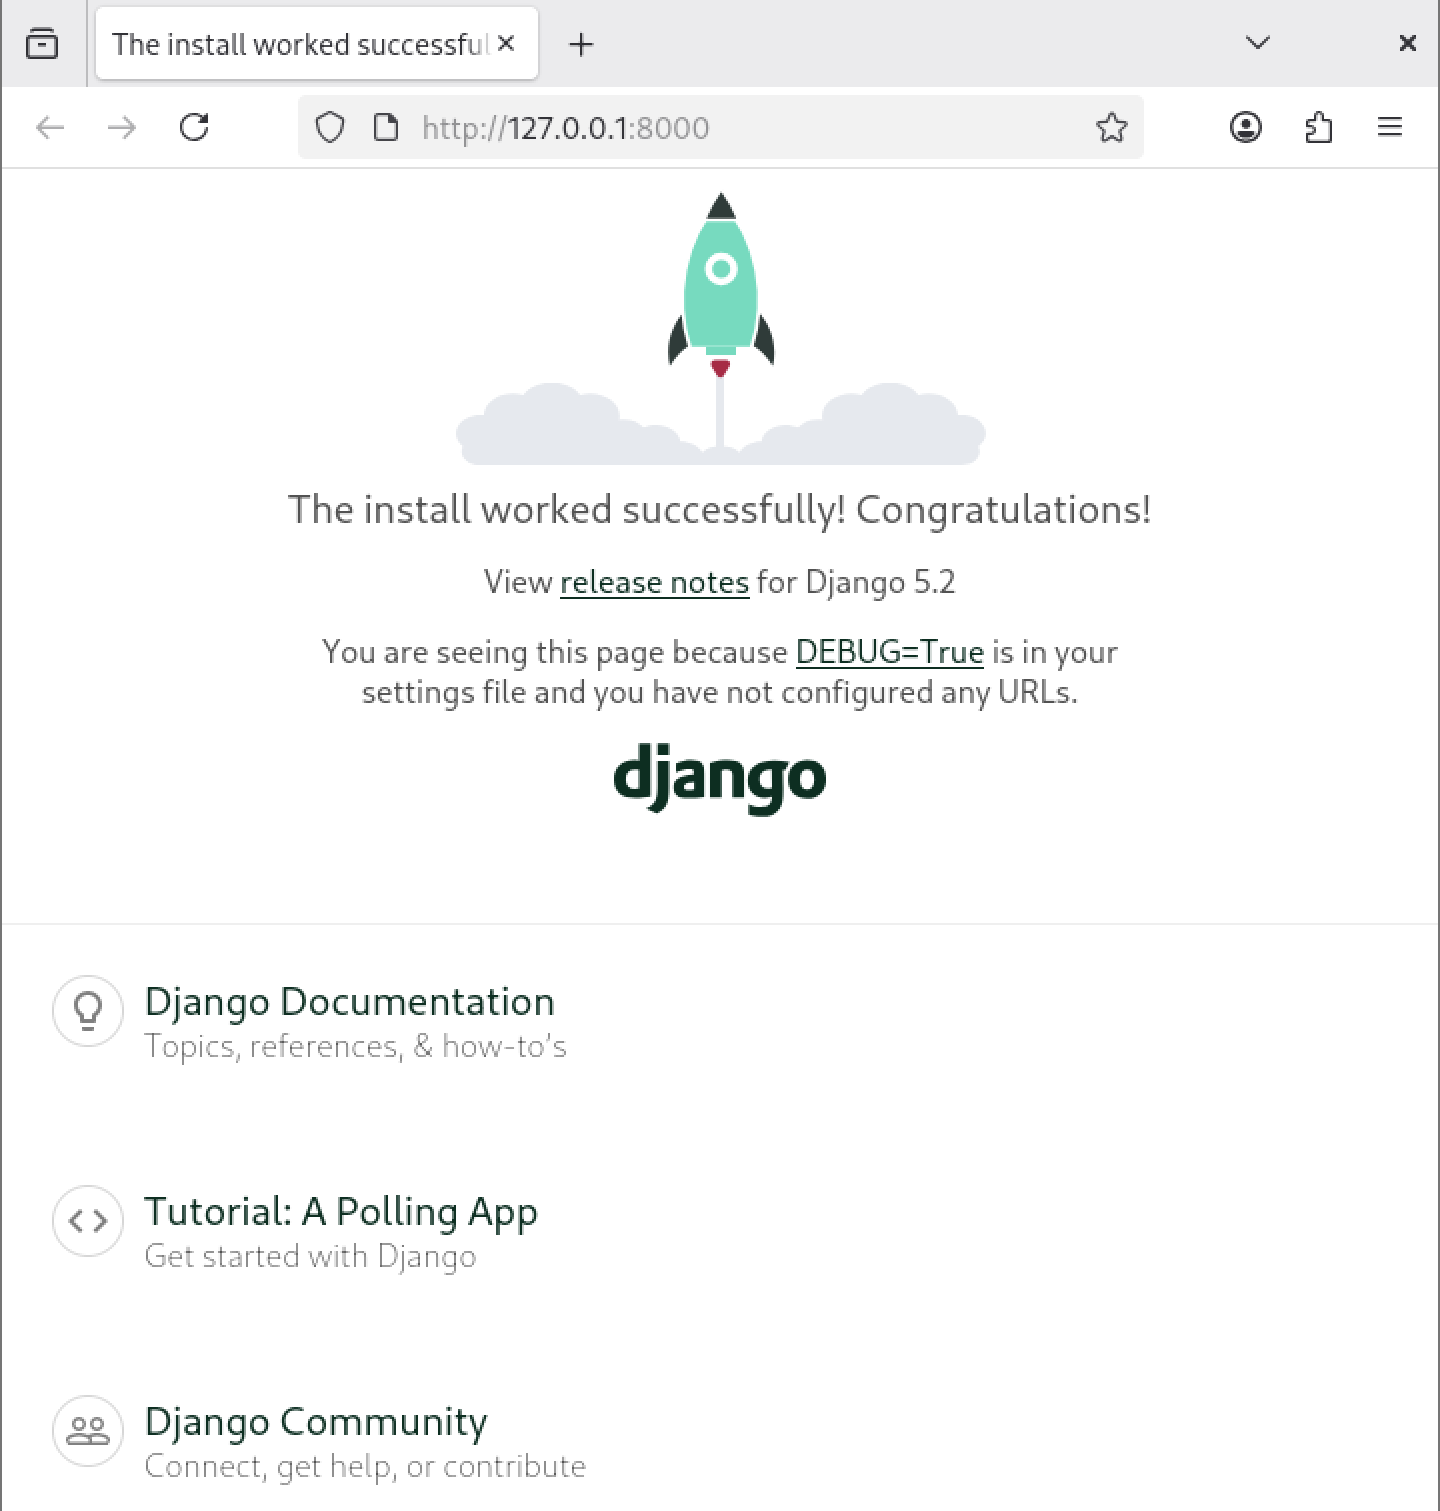Follow the DEBUG=True link

(x=890, y=652)
